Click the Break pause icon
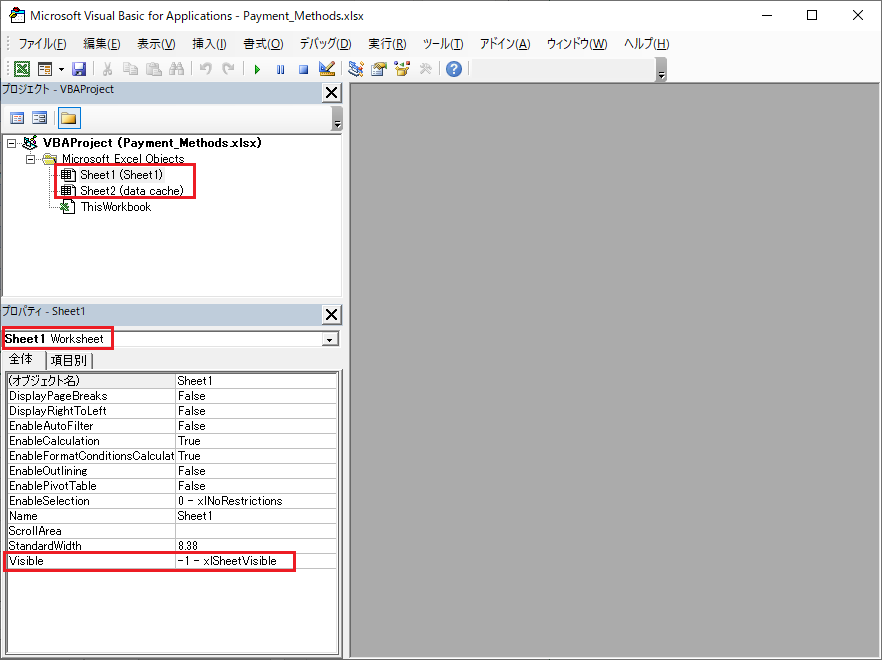The width and height of the screenshot is (882, 660). (280, 69)
